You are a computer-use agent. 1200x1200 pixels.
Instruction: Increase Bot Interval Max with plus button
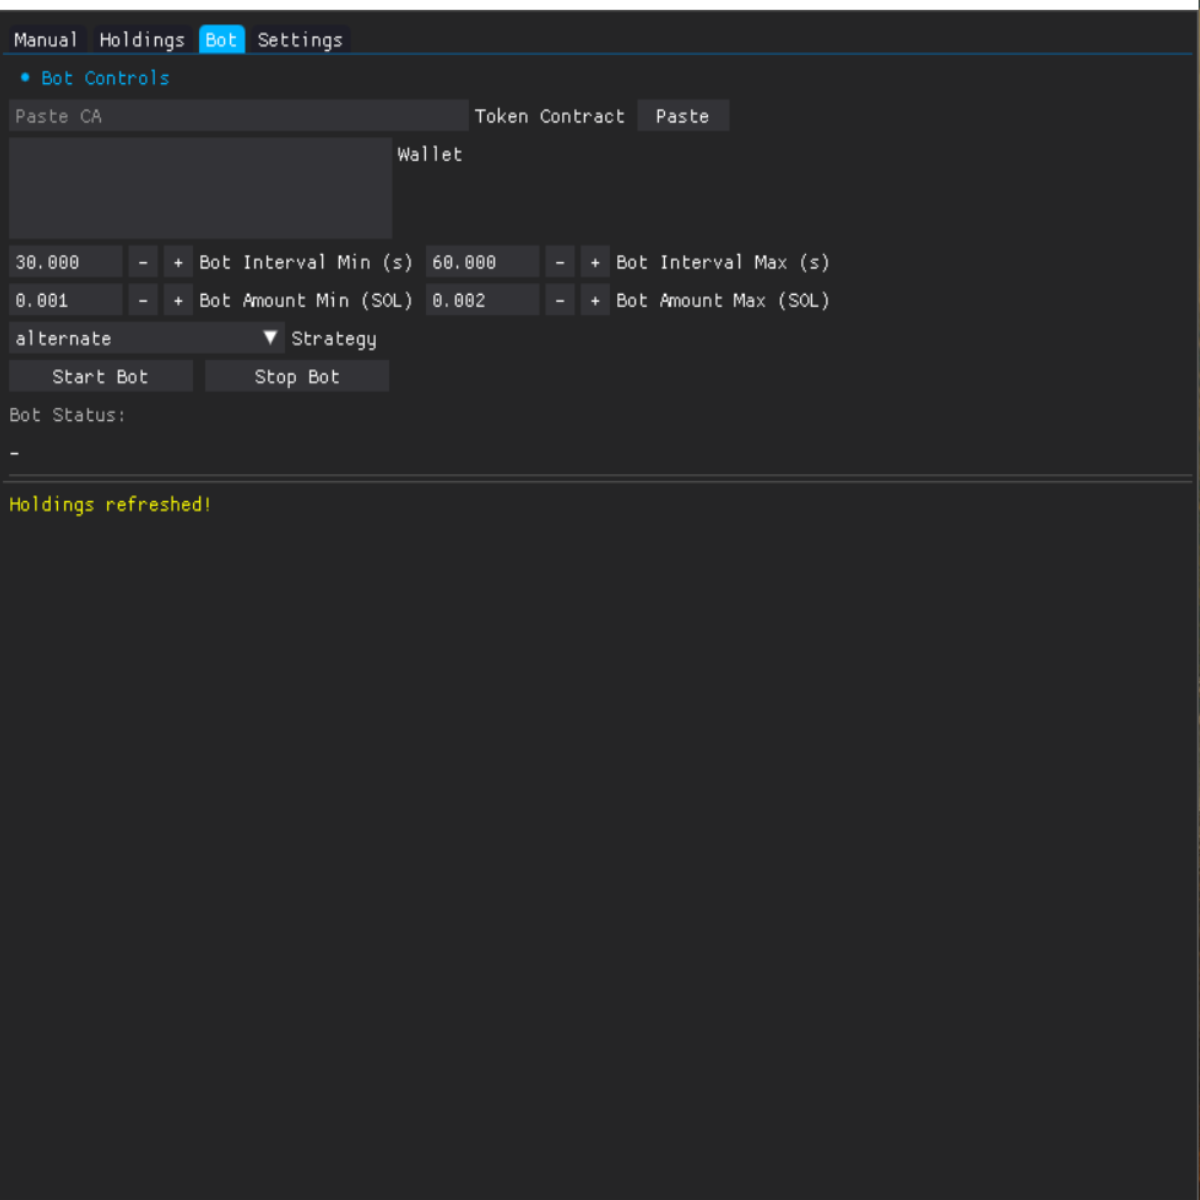click(x=595, y=262)
